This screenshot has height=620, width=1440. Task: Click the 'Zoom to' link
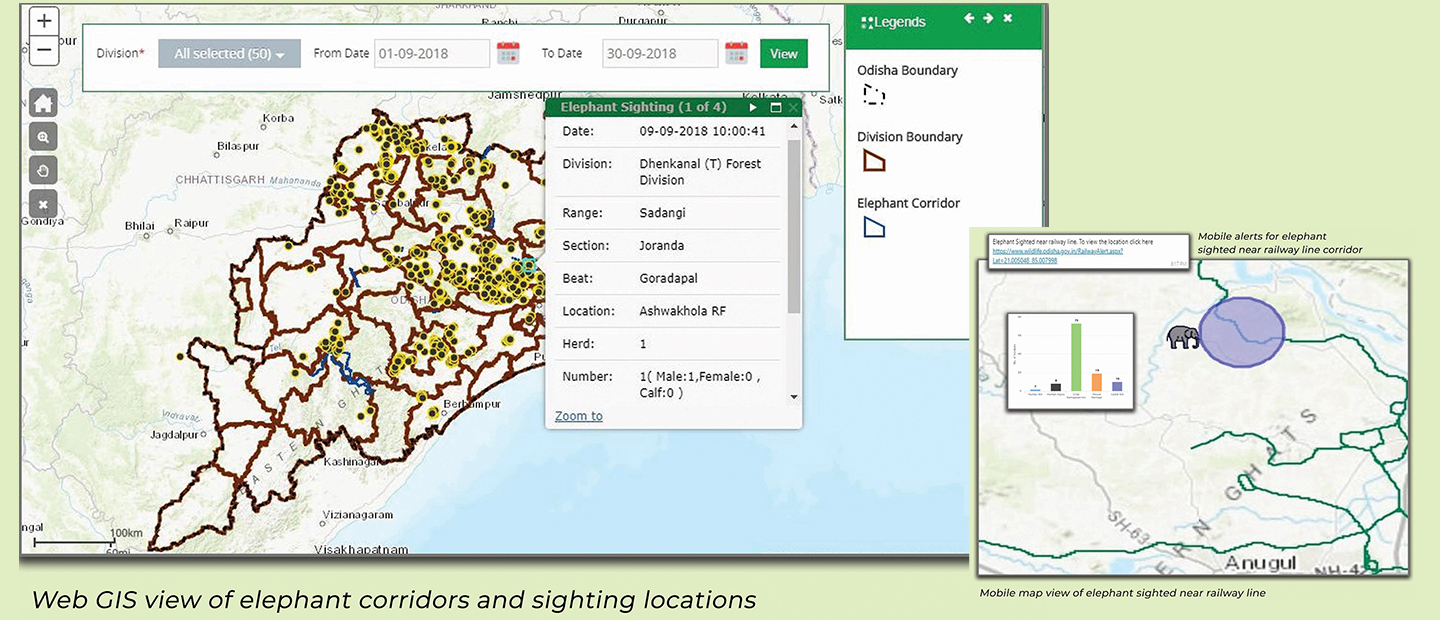coord(579,416)
